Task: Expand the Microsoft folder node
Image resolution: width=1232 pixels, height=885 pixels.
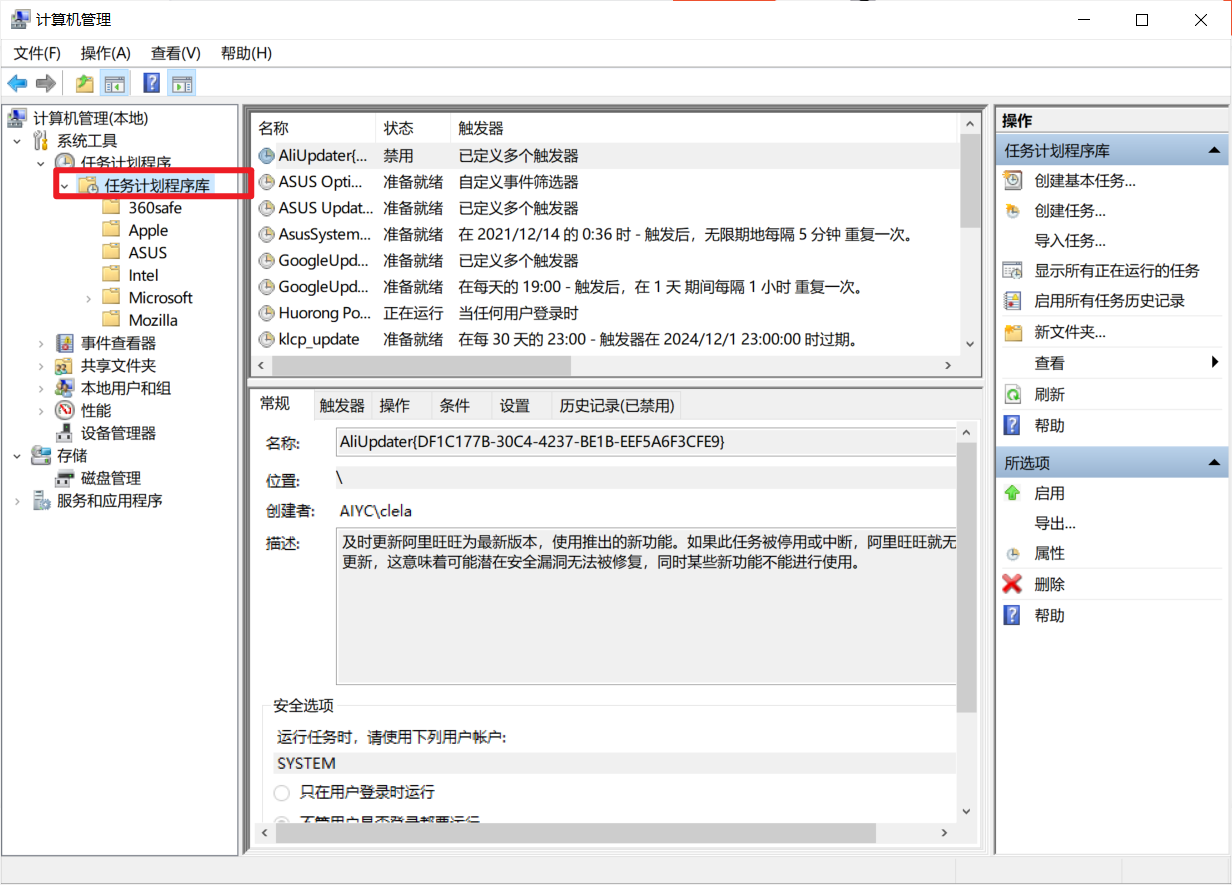Action: [89, 298]
